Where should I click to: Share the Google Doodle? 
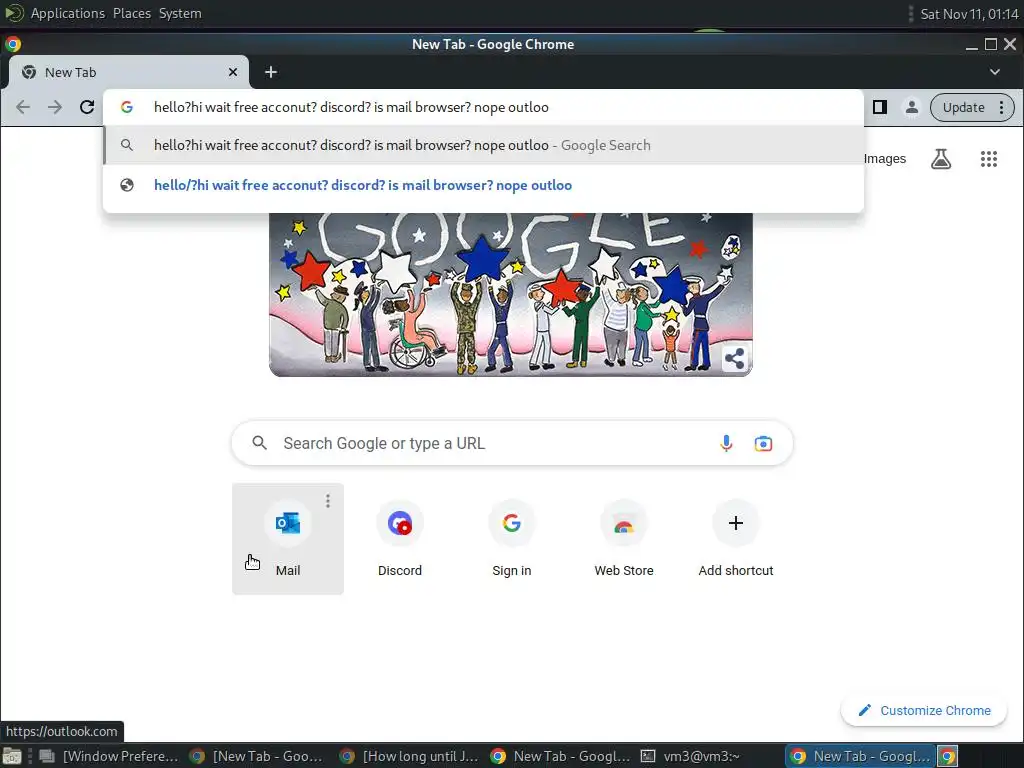coord(735,359)
